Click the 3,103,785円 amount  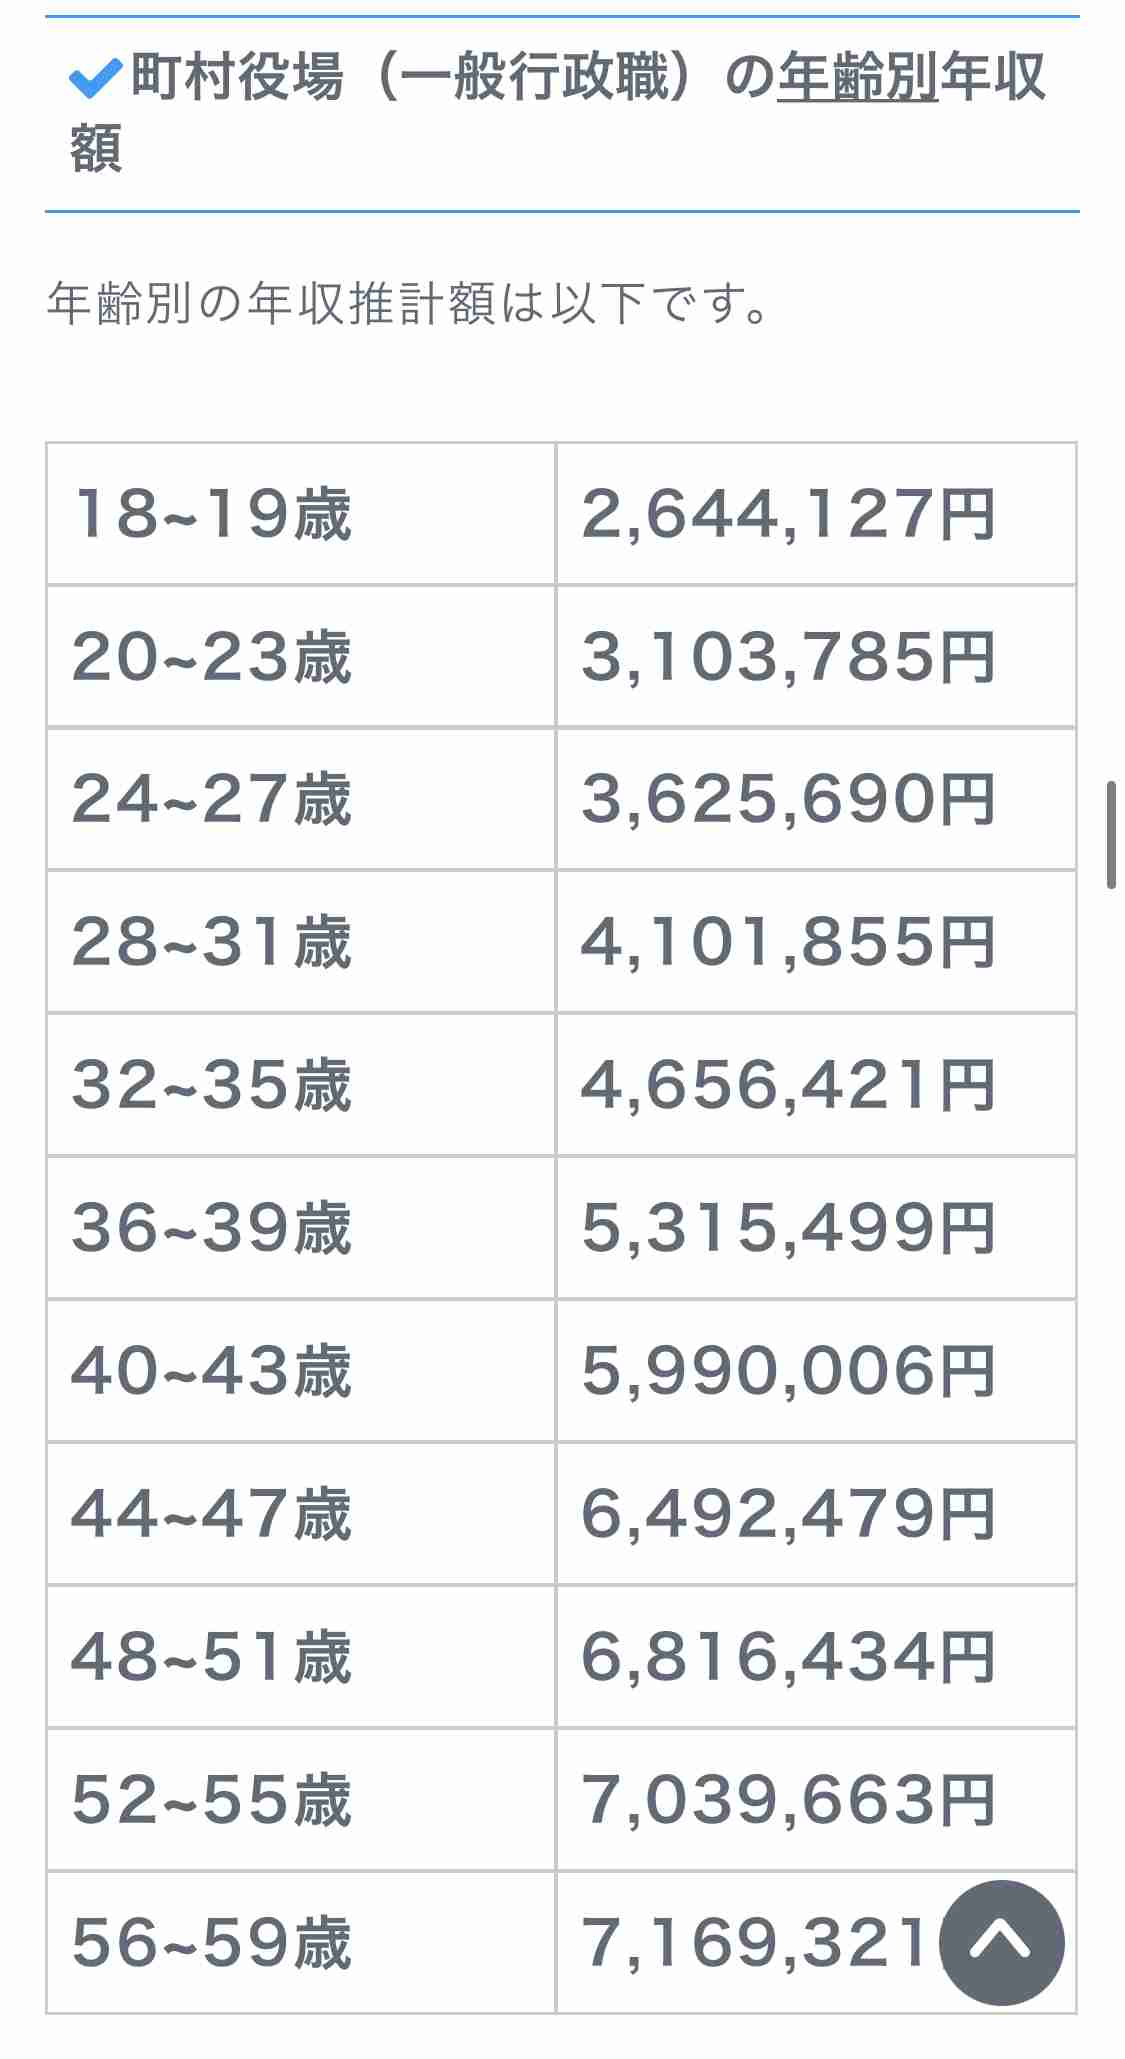[x=788, y=657]
